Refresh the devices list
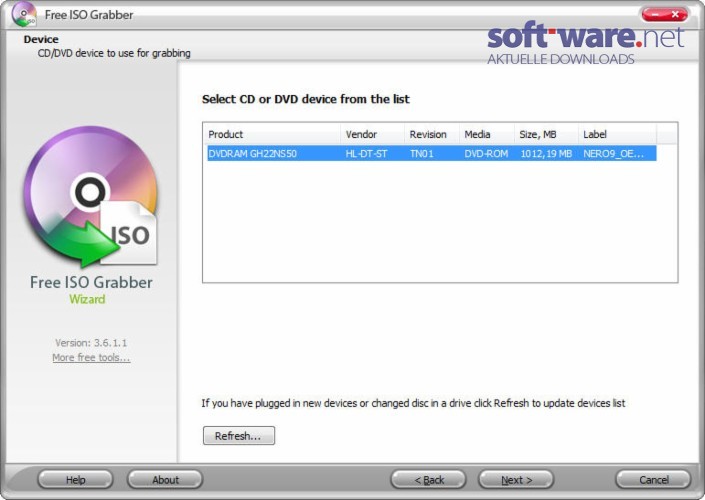This screenshot has width=705, height=500. coord(239,436)
